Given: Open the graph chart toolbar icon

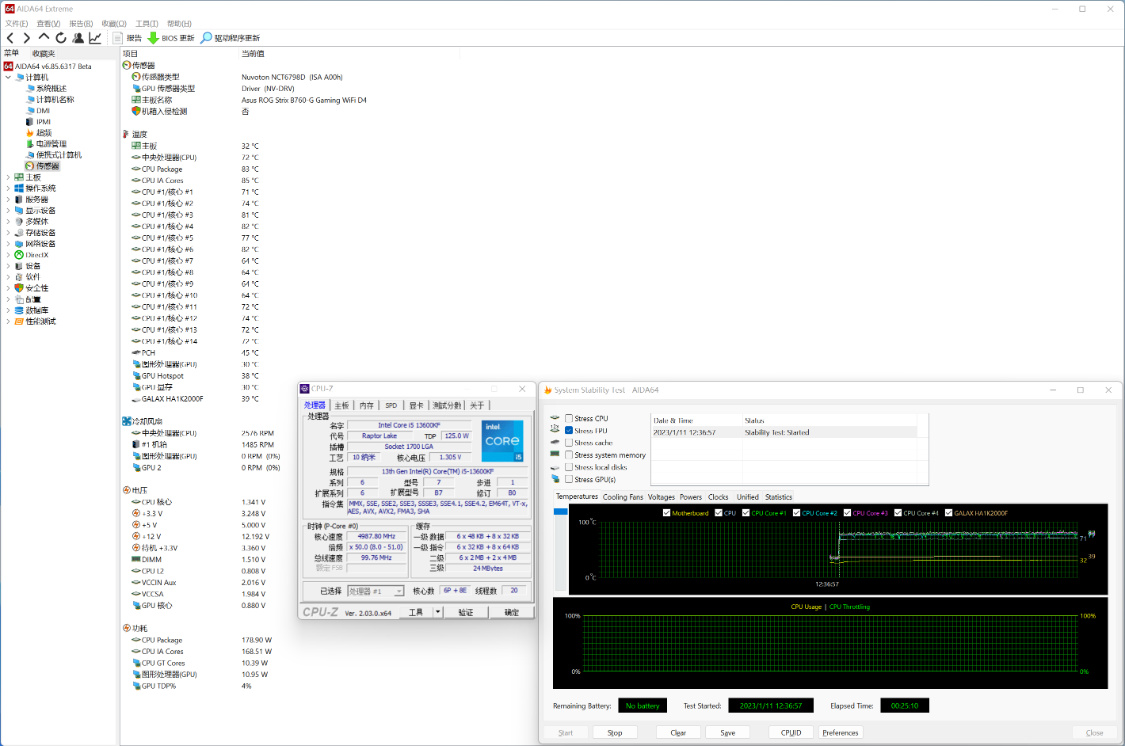Looking at the screenshot, I should point(95,38).
